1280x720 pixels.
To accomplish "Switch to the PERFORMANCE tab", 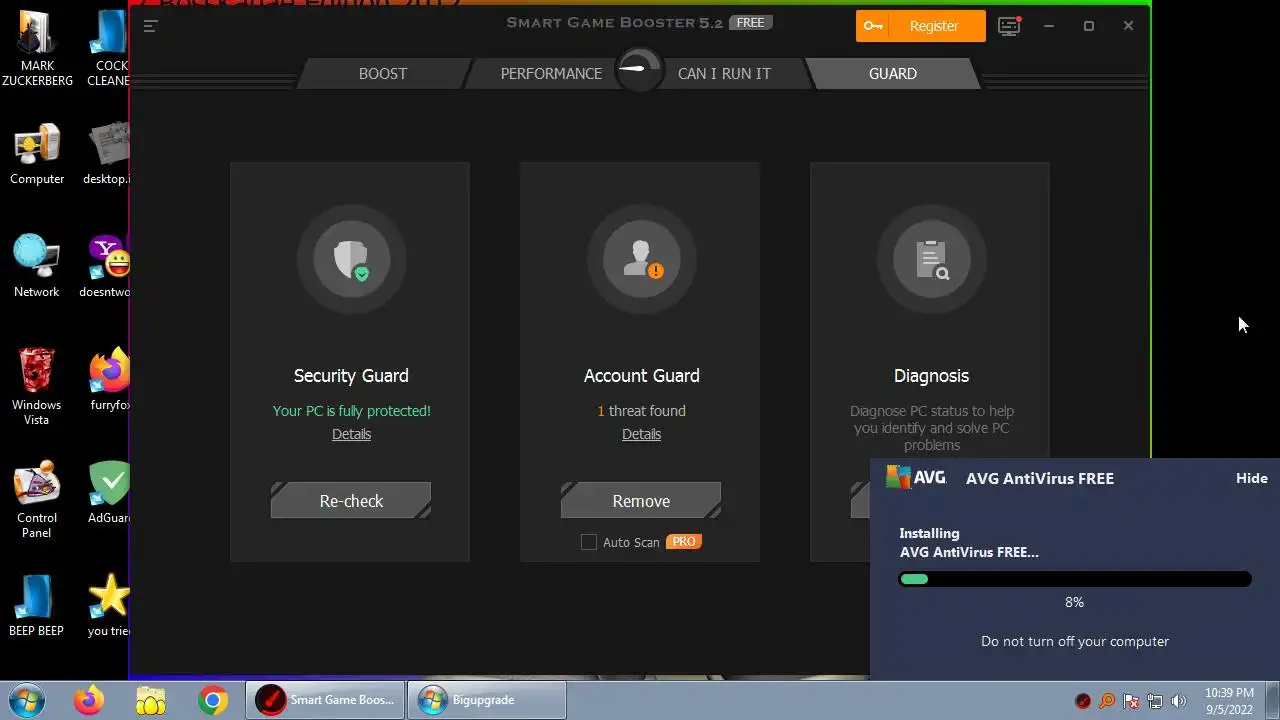I will pos(551,73).
